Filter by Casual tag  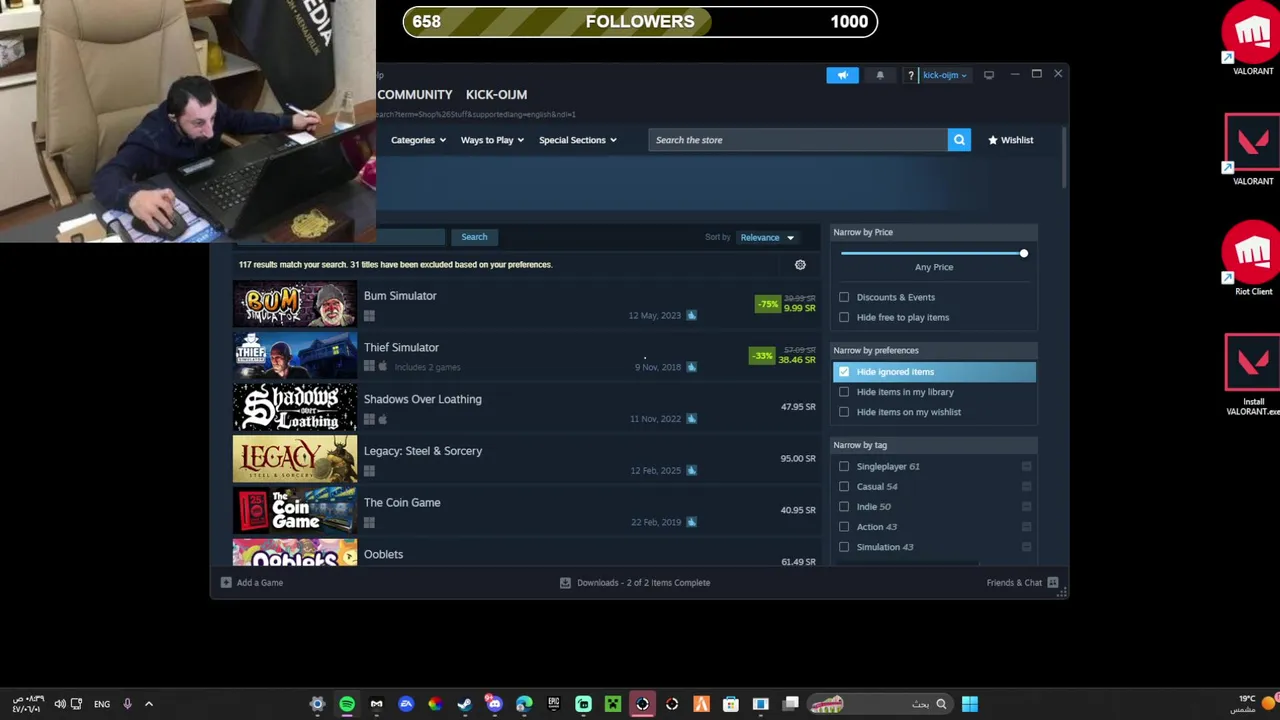[x=844, y=486]
